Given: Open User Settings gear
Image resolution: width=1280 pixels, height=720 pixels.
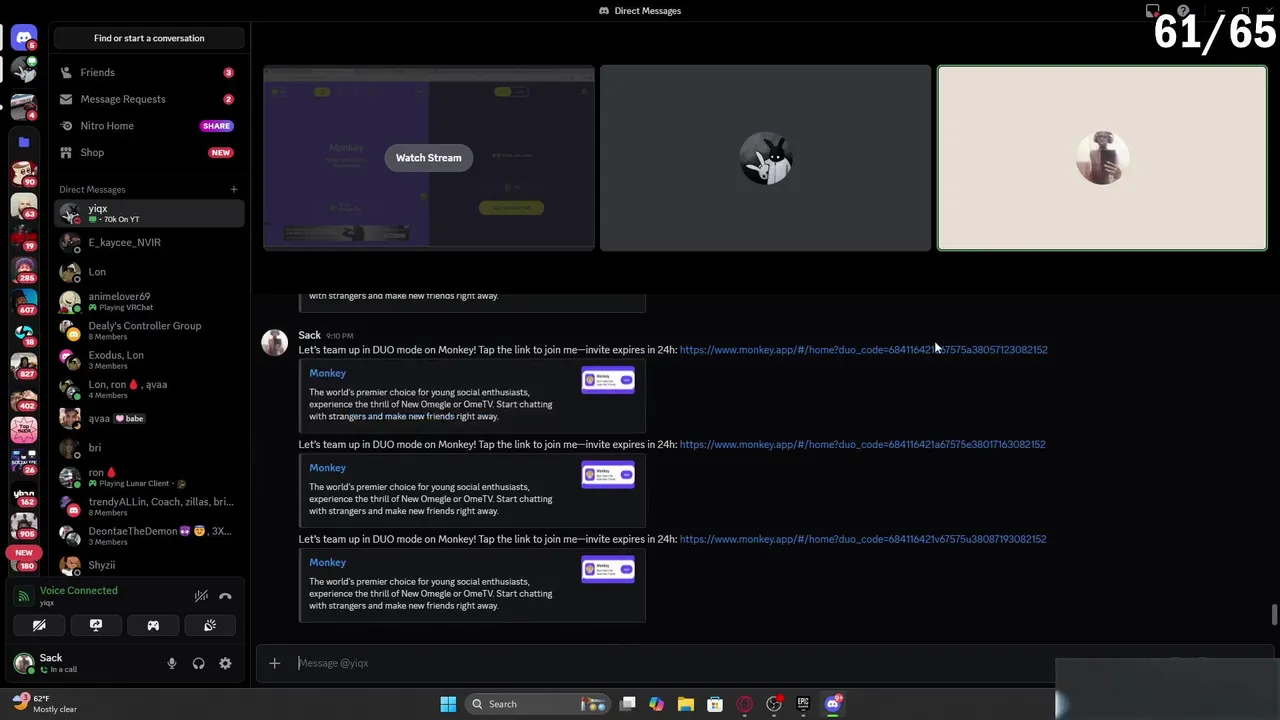Looking at the screenshot, I should [x=225, y=663].
